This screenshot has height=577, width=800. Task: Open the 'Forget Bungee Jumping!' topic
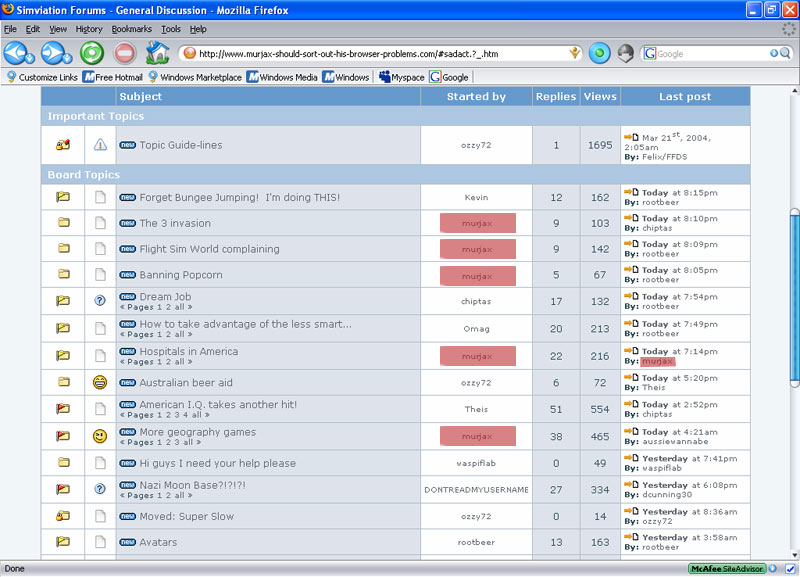[239, 198]
